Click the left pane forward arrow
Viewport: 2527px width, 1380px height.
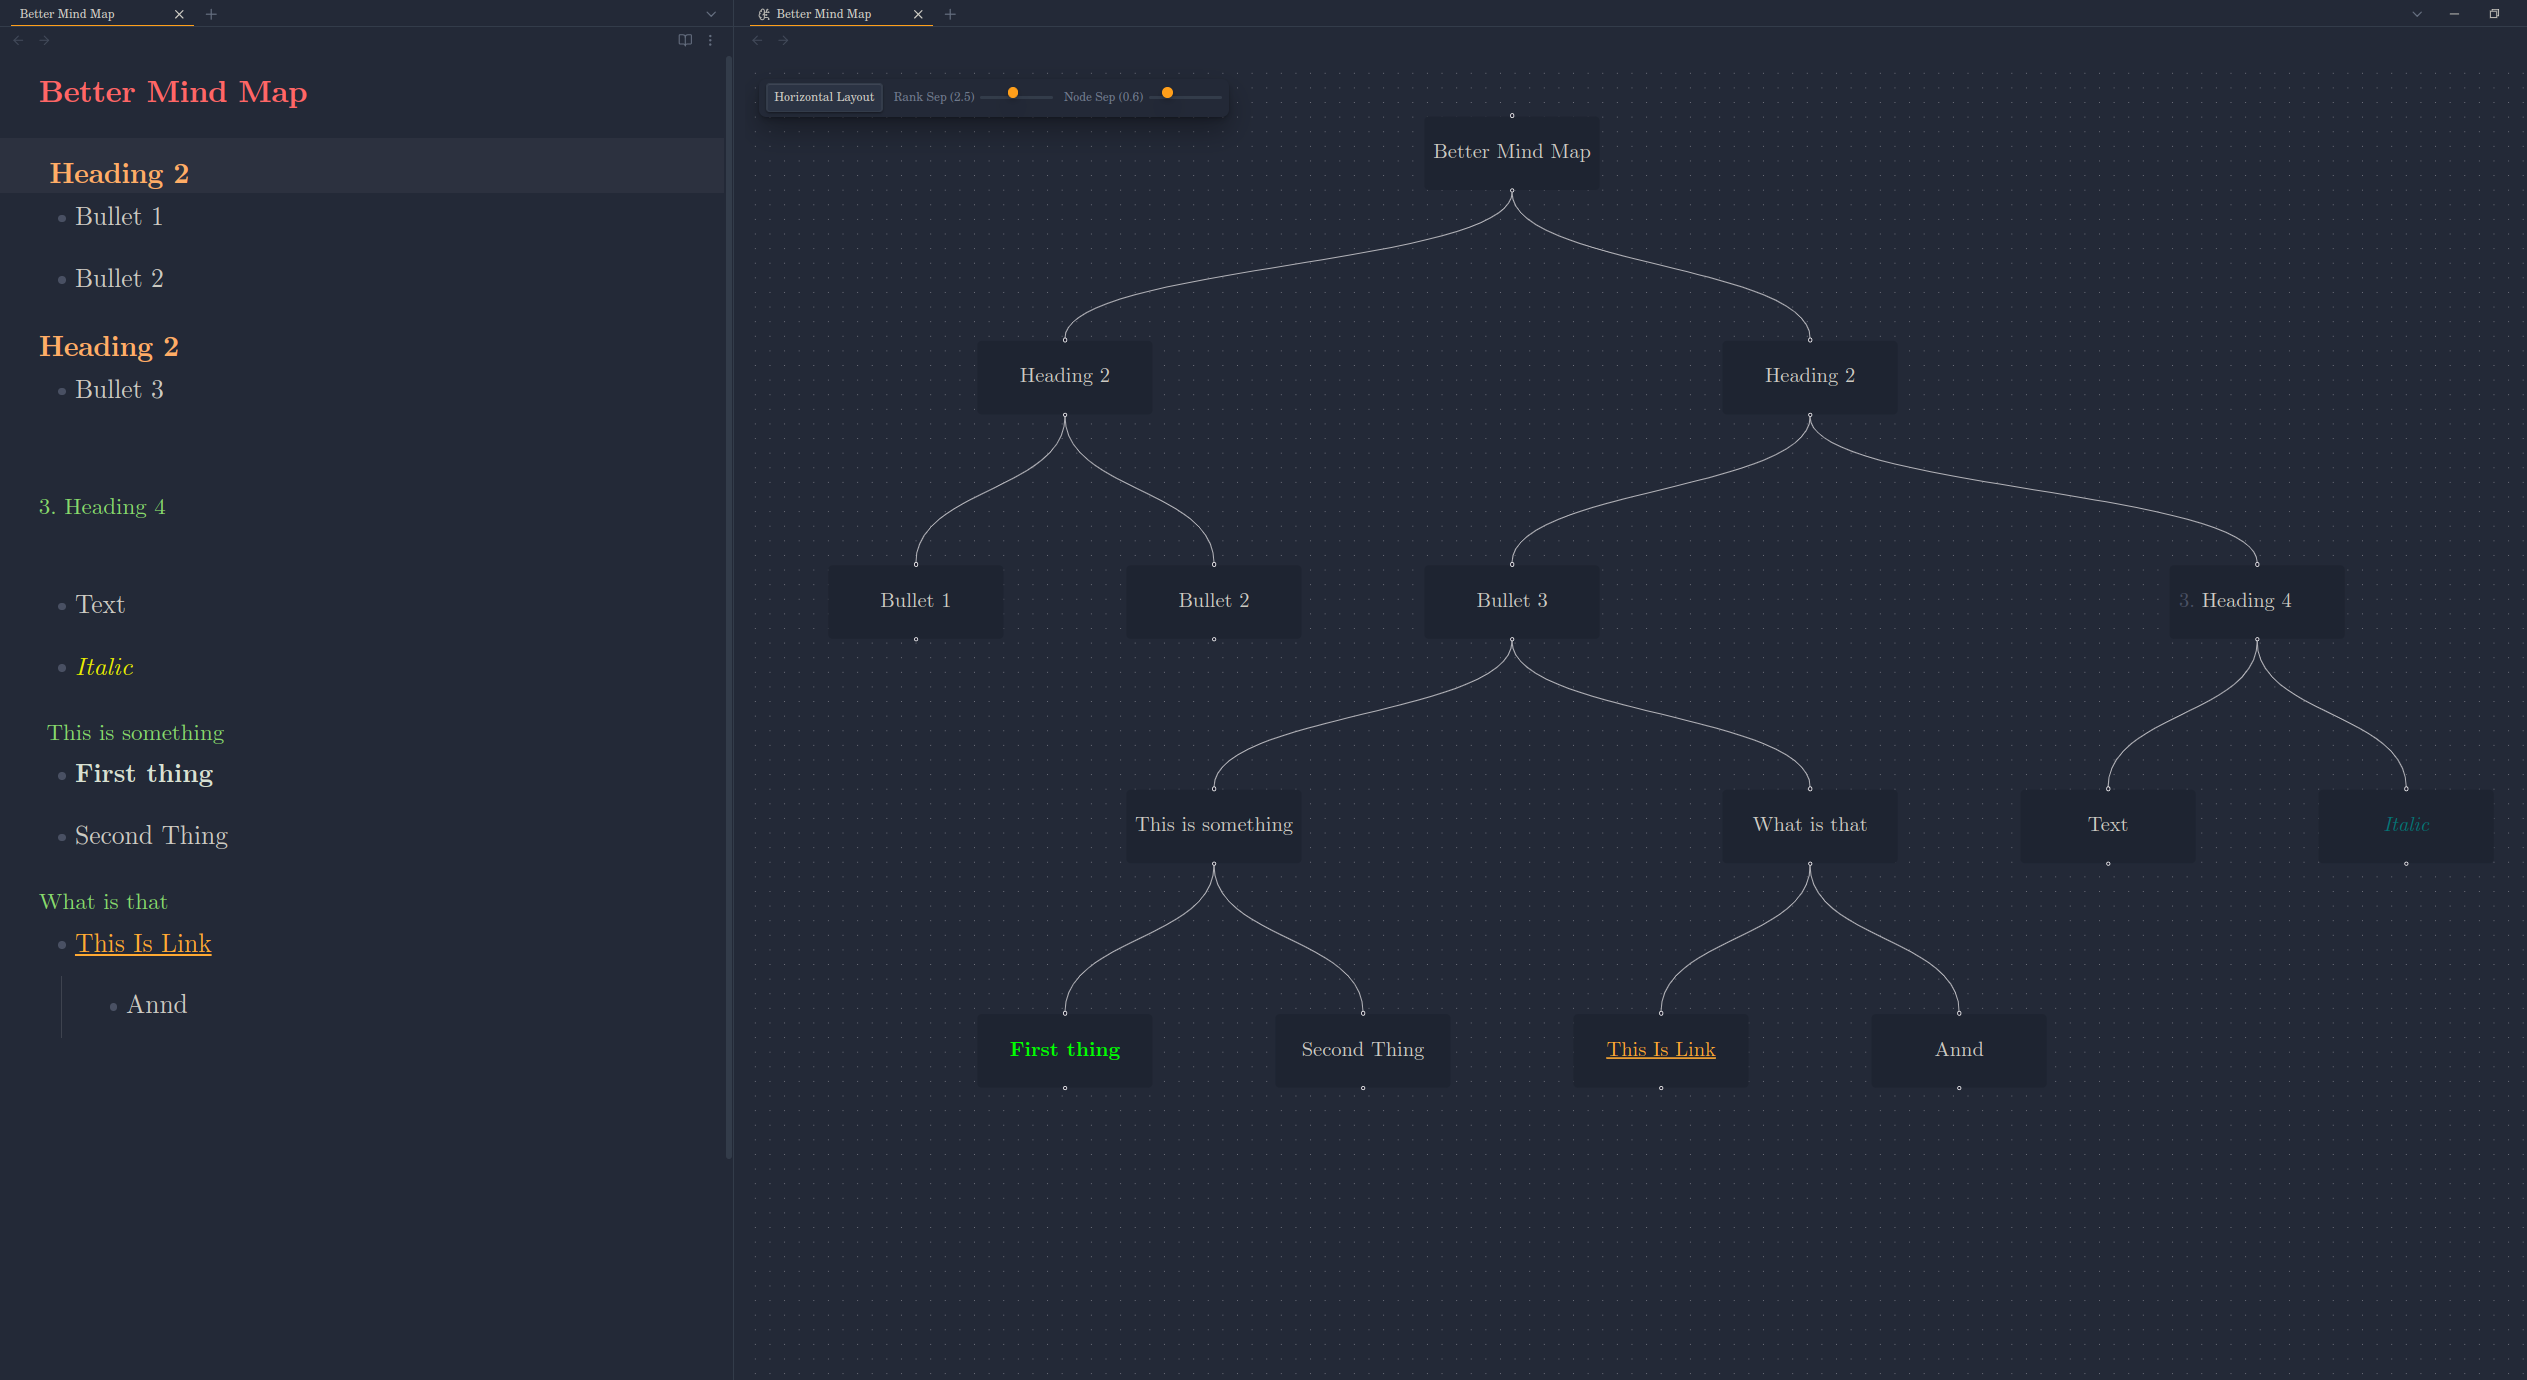pyautogui.click(x=44, y=40)
